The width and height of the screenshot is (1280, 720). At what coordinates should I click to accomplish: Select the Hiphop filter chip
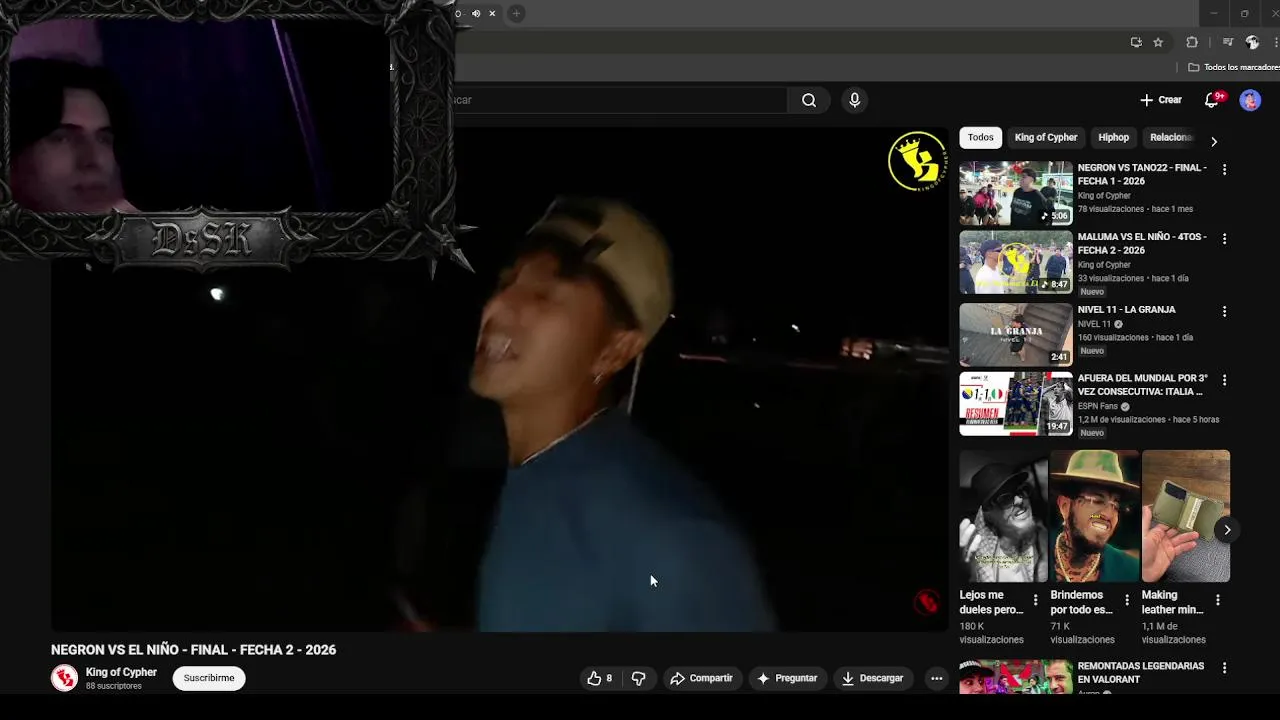(1113, 137)
